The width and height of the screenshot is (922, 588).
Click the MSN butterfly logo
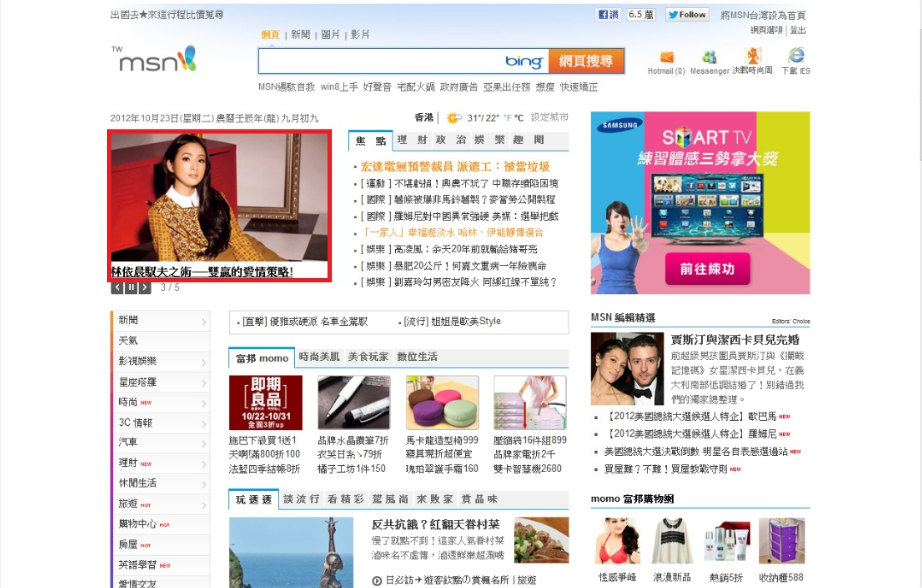[x=157, y=60]
